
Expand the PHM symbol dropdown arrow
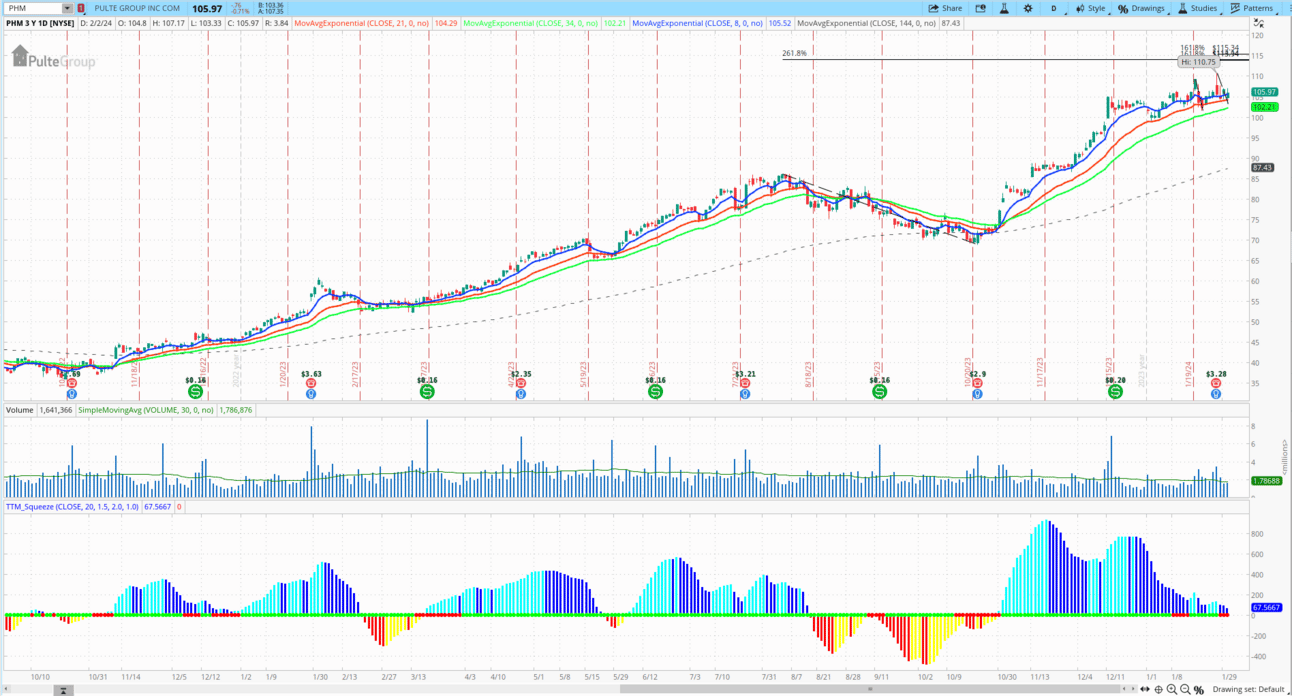click(x=67, y=8)
